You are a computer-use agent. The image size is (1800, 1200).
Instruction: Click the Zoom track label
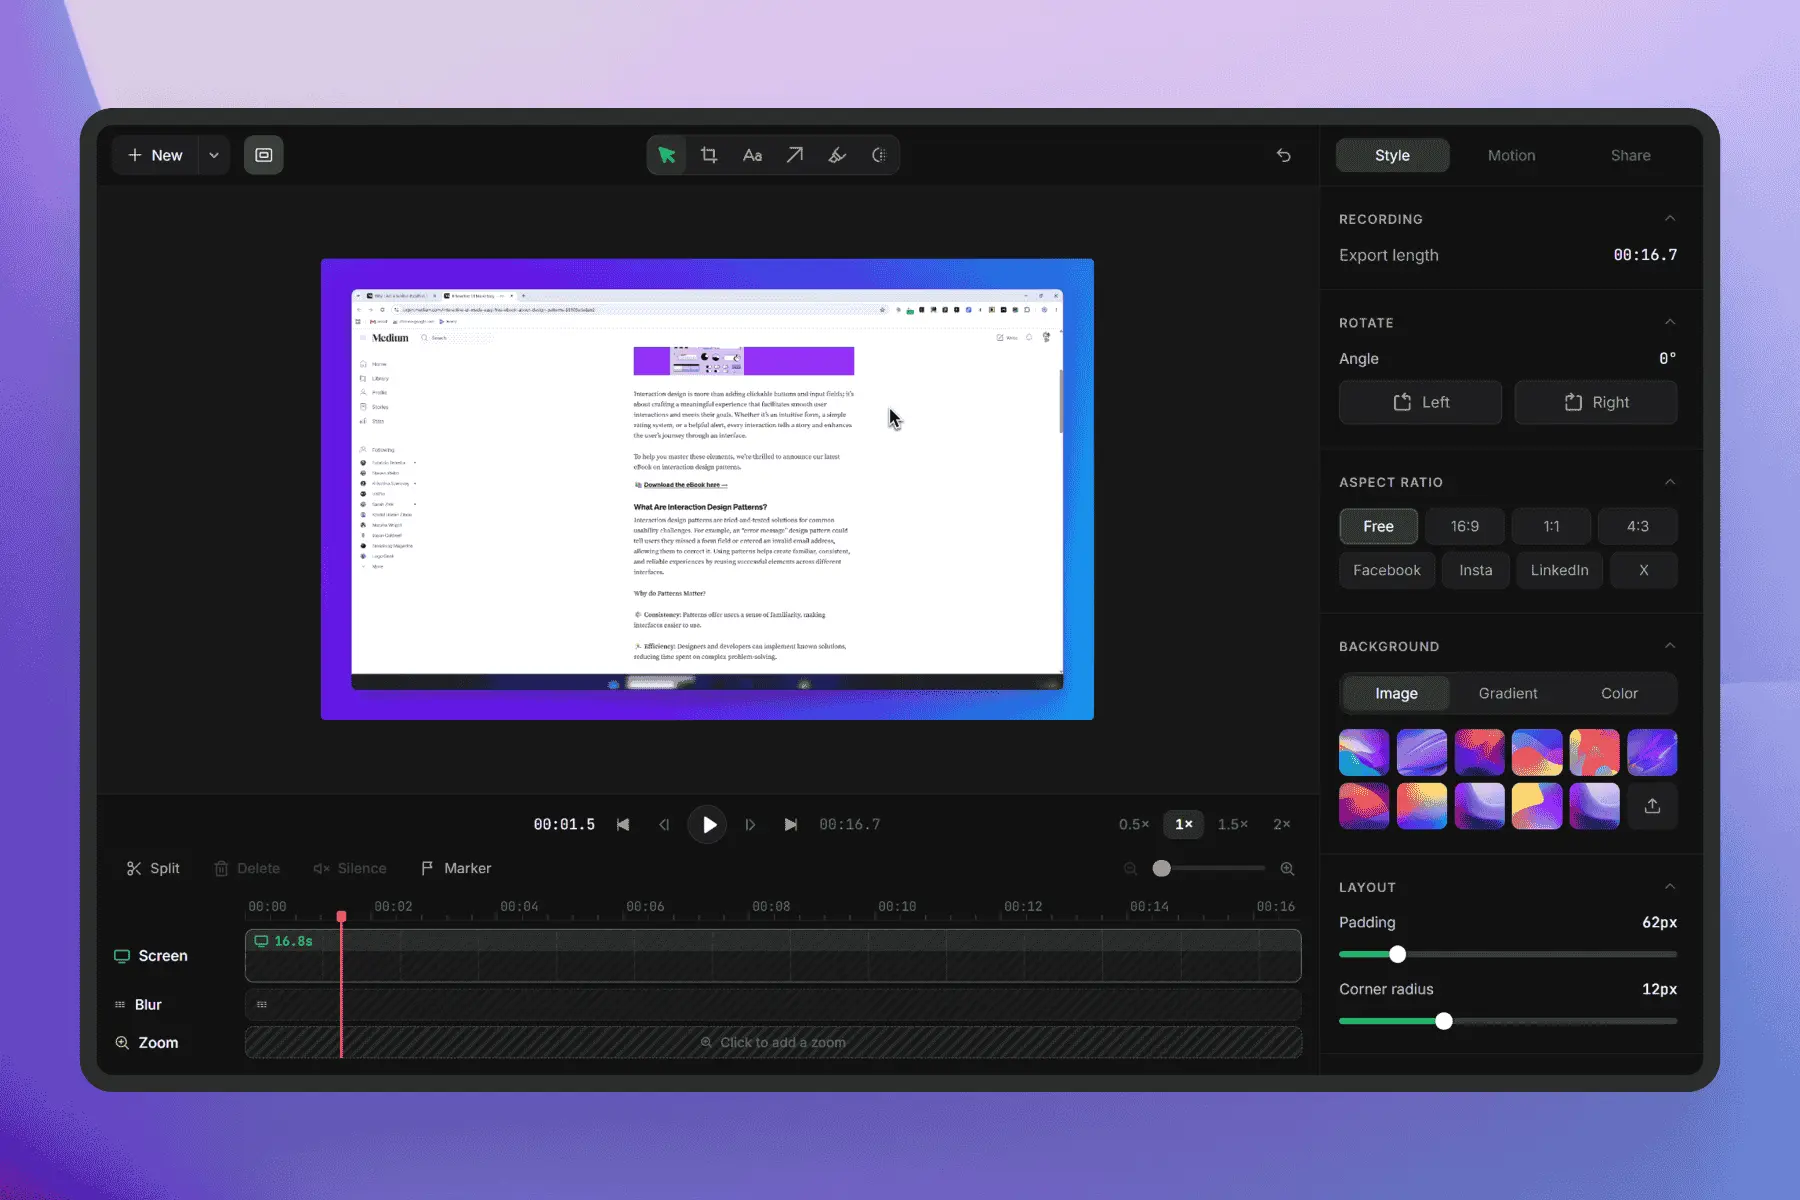147,1042
